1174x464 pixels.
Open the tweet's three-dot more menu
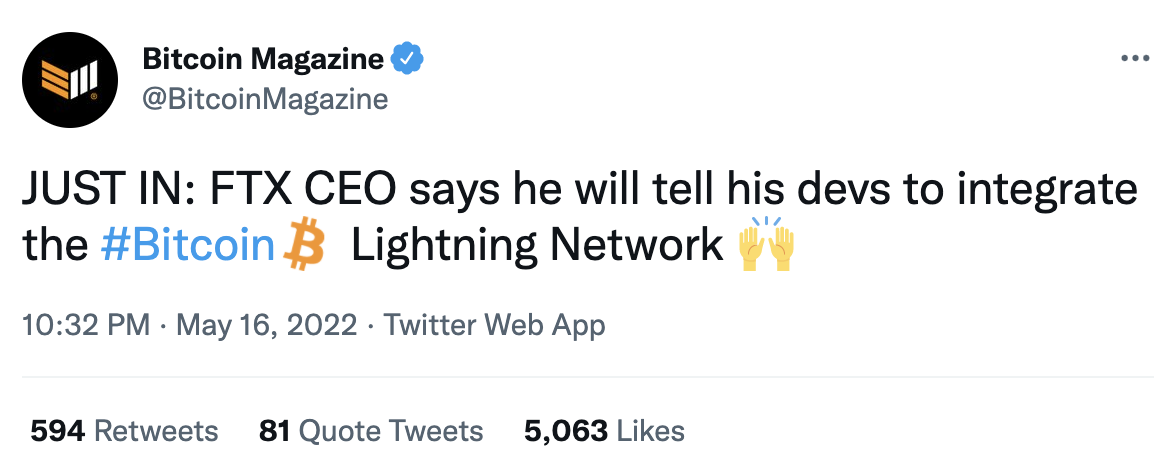pyautogui.click(x=1135, y=59)
